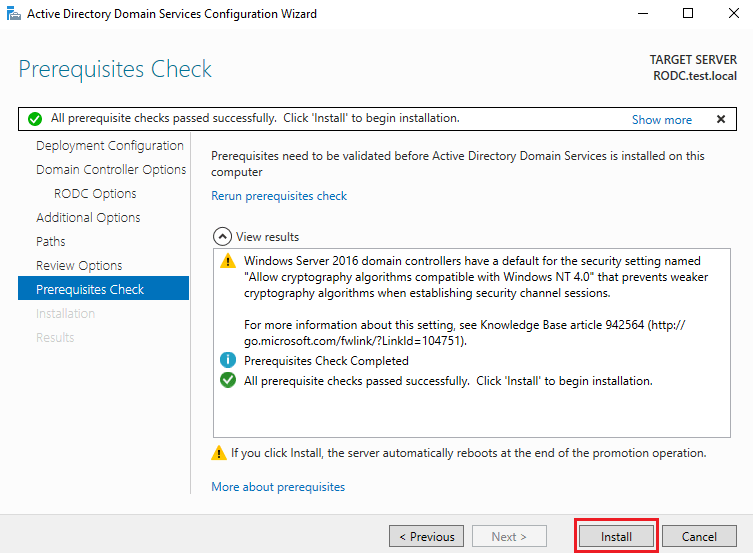Image resolution: width=753 pixels, height=553 pixels.
Task: Go to Additional Options step
Action: 88,218
